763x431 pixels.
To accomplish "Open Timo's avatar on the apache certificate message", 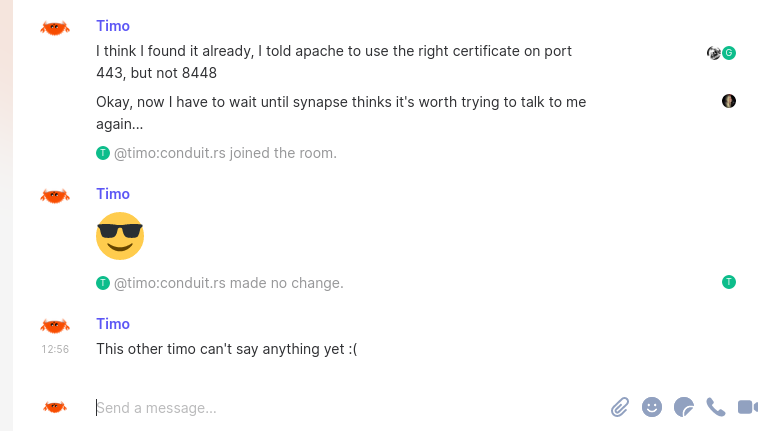I will click(55, 28).
